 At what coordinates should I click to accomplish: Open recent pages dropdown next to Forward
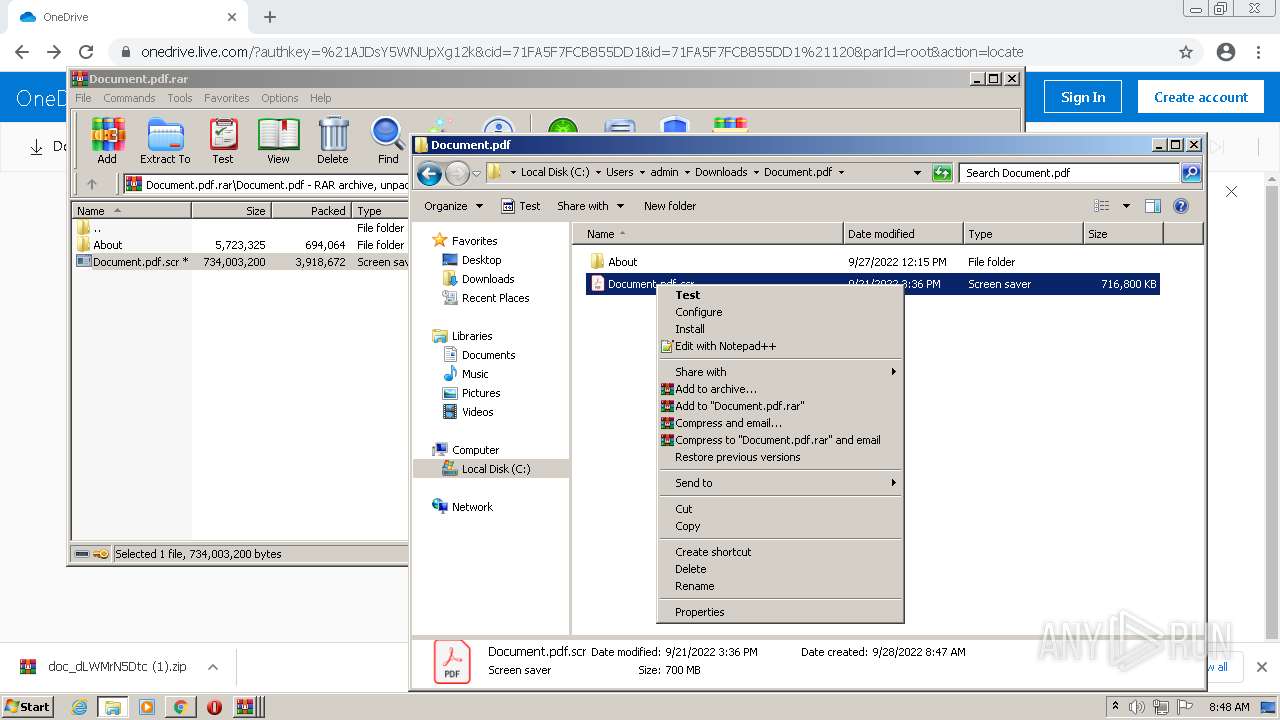(476, 173)
